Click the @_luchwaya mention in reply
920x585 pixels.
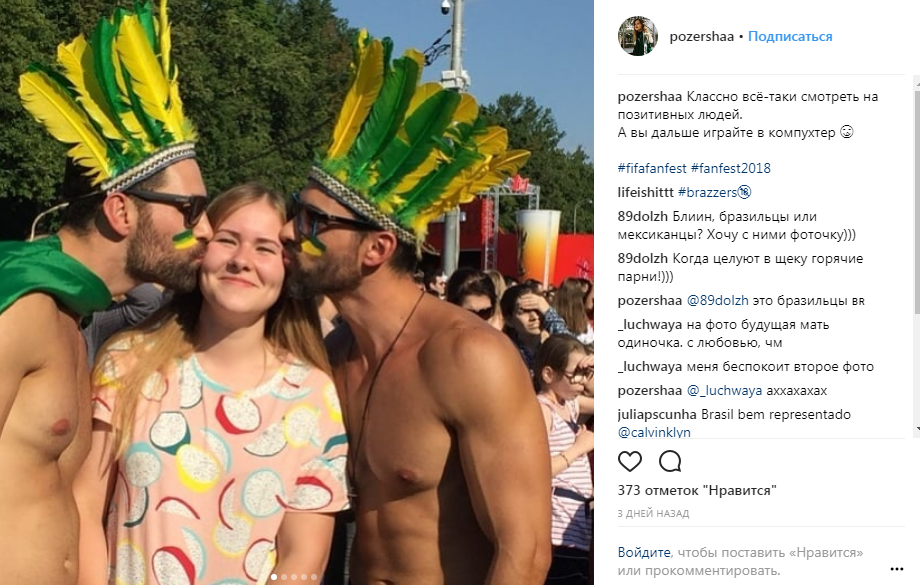[x=724, y=391]
